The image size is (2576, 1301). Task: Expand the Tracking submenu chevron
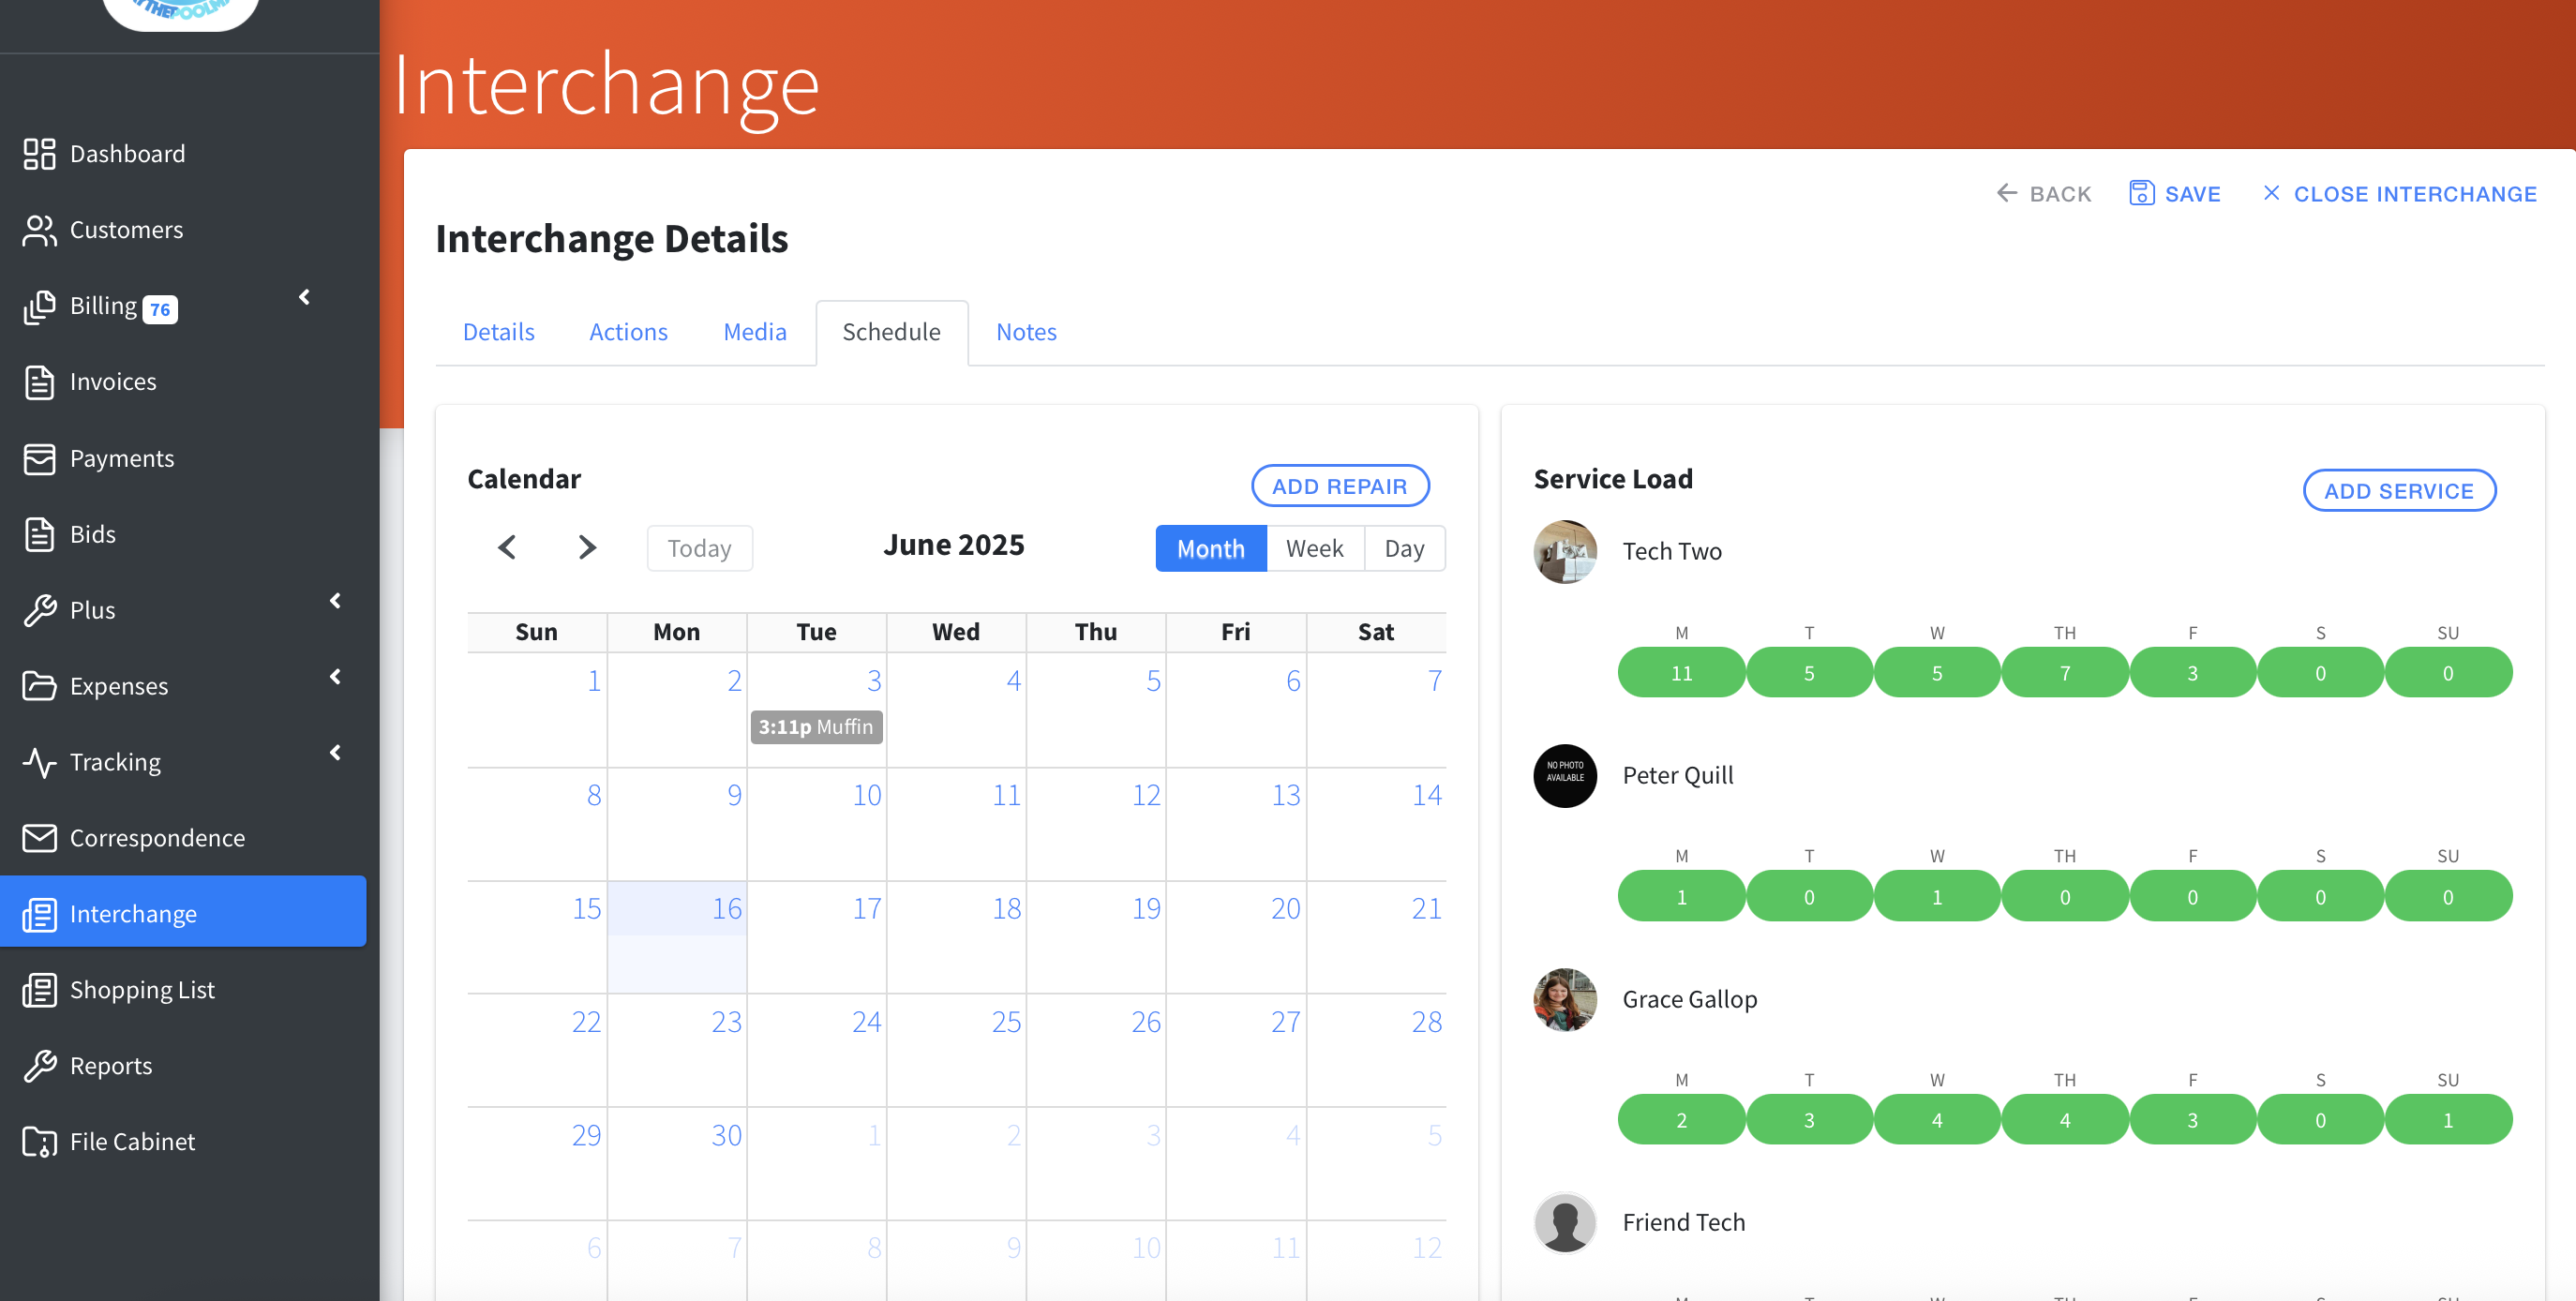click(336, 753)
